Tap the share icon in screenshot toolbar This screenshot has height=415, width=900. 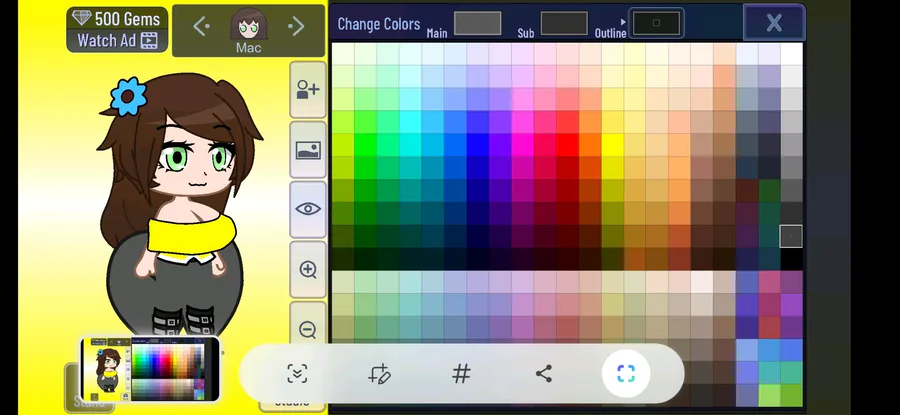(x=544, y=374)
